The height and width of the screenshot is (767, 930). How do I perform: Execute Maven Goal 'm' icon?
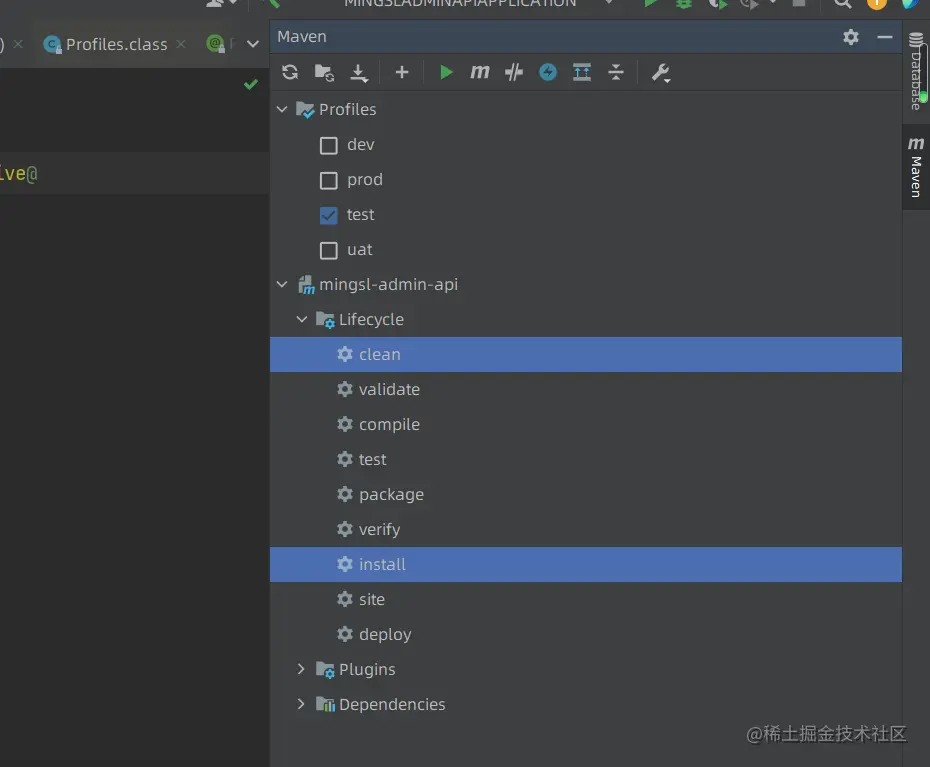(479, 72)
